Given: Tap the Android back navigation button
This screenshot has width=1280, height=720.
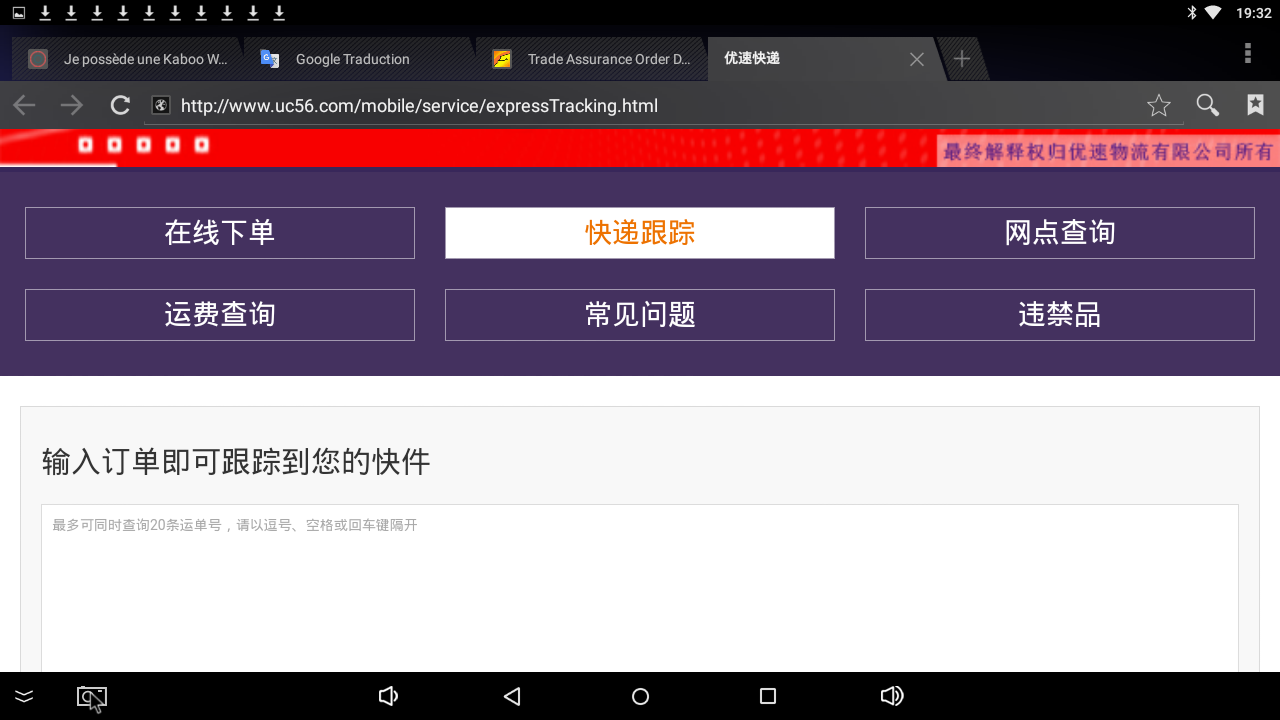Looking at the screenshot, I should pyautogui.click(x=512, y=696).
